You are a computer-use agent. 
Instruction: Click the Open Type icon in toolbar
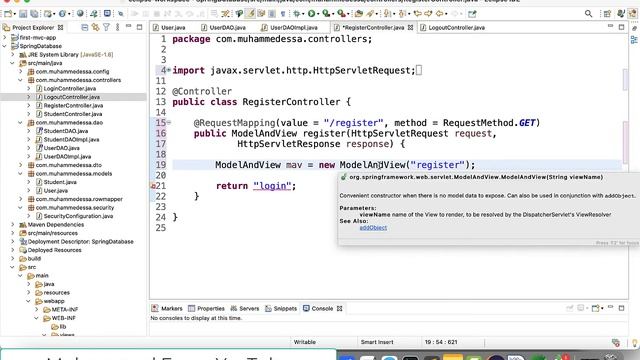pyautogui.click(x=359, y=14)
